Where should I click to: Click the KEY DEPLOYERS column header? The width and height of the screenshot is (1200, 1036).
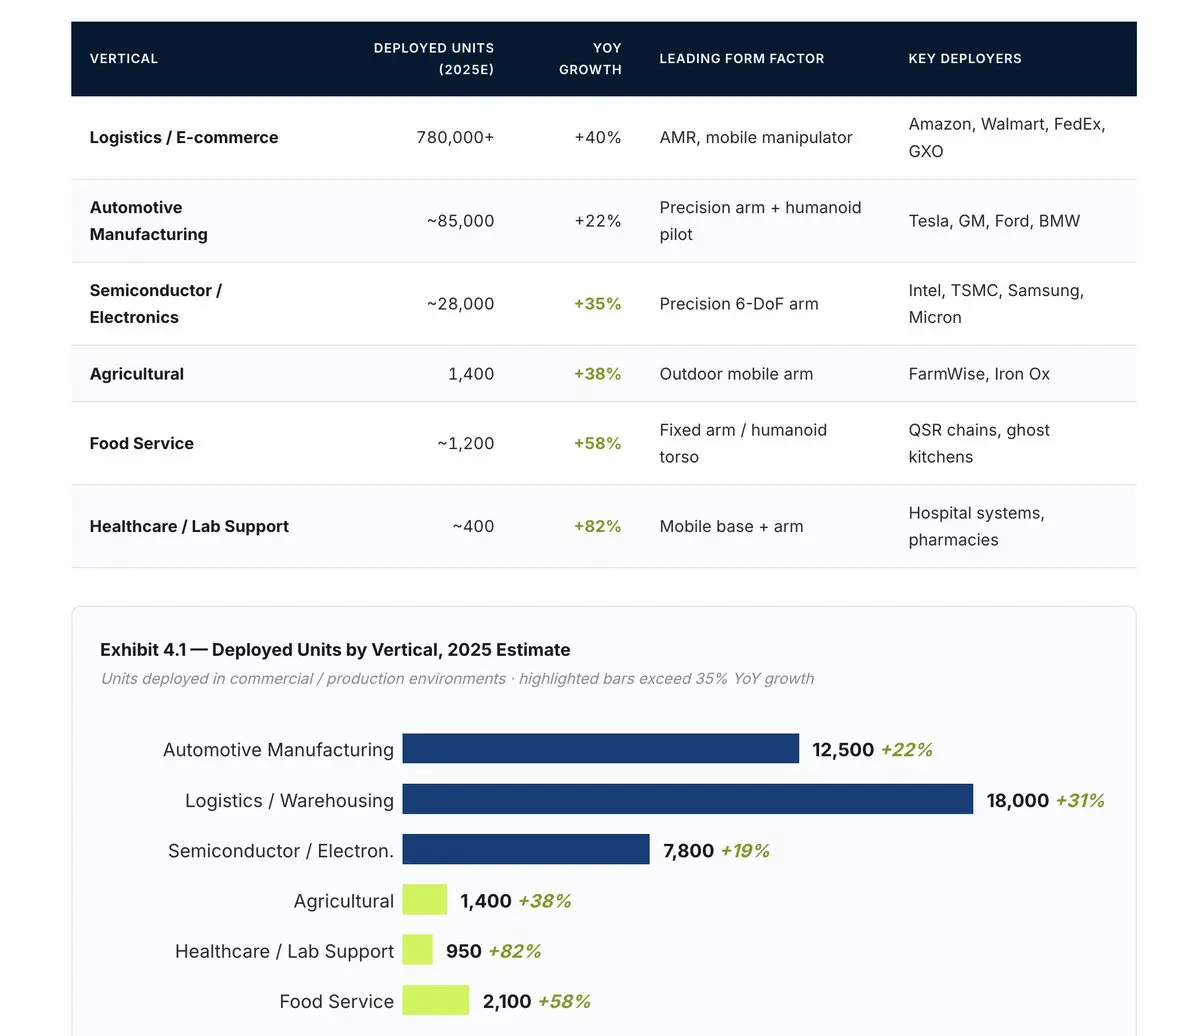pyautogui.click(x=965, y=58)
